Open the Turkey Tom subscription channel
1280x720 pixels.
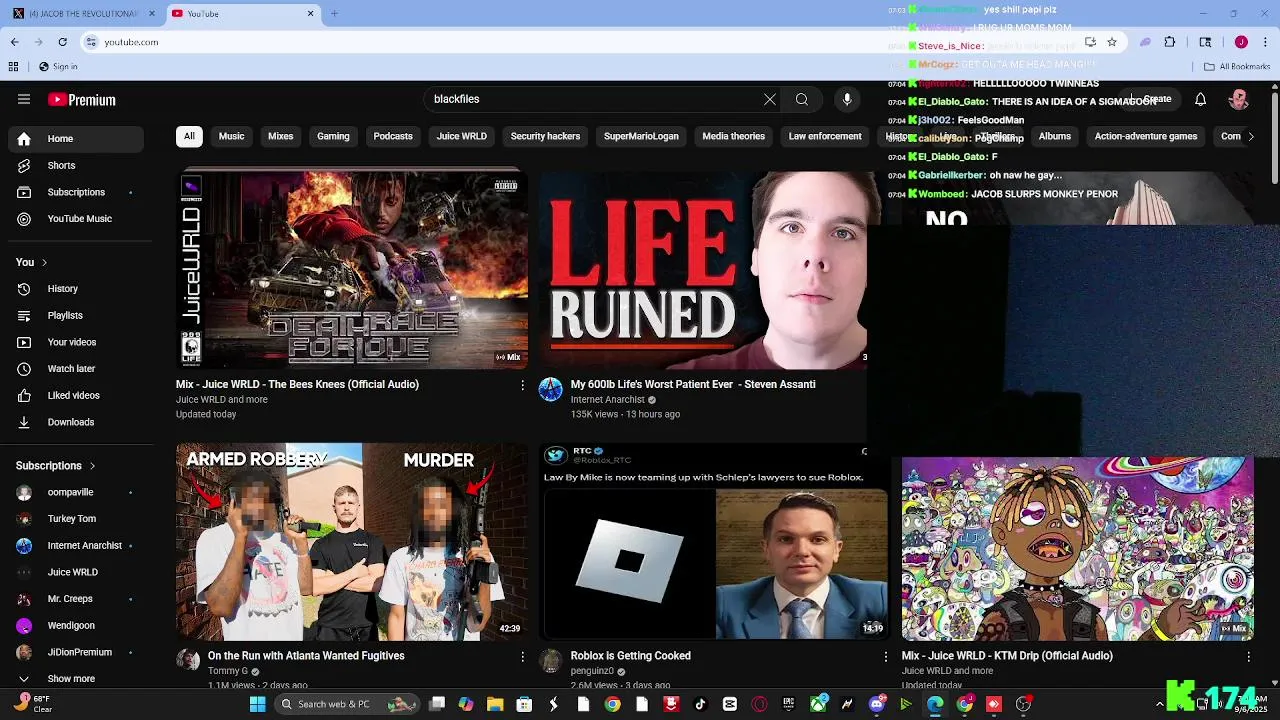(x=76, y=519)
